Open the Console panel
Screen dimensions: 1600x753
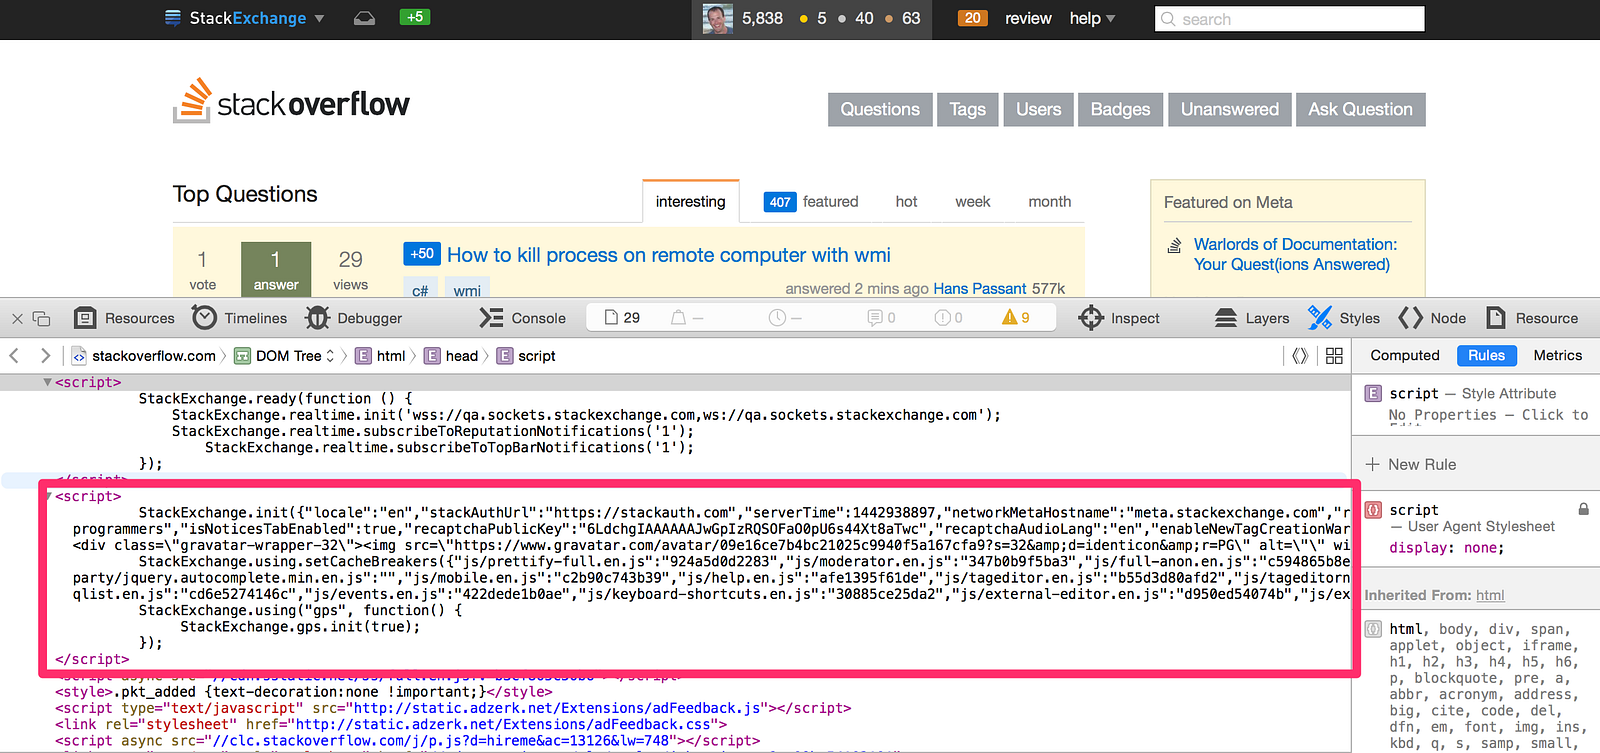(x=522, y=318)
